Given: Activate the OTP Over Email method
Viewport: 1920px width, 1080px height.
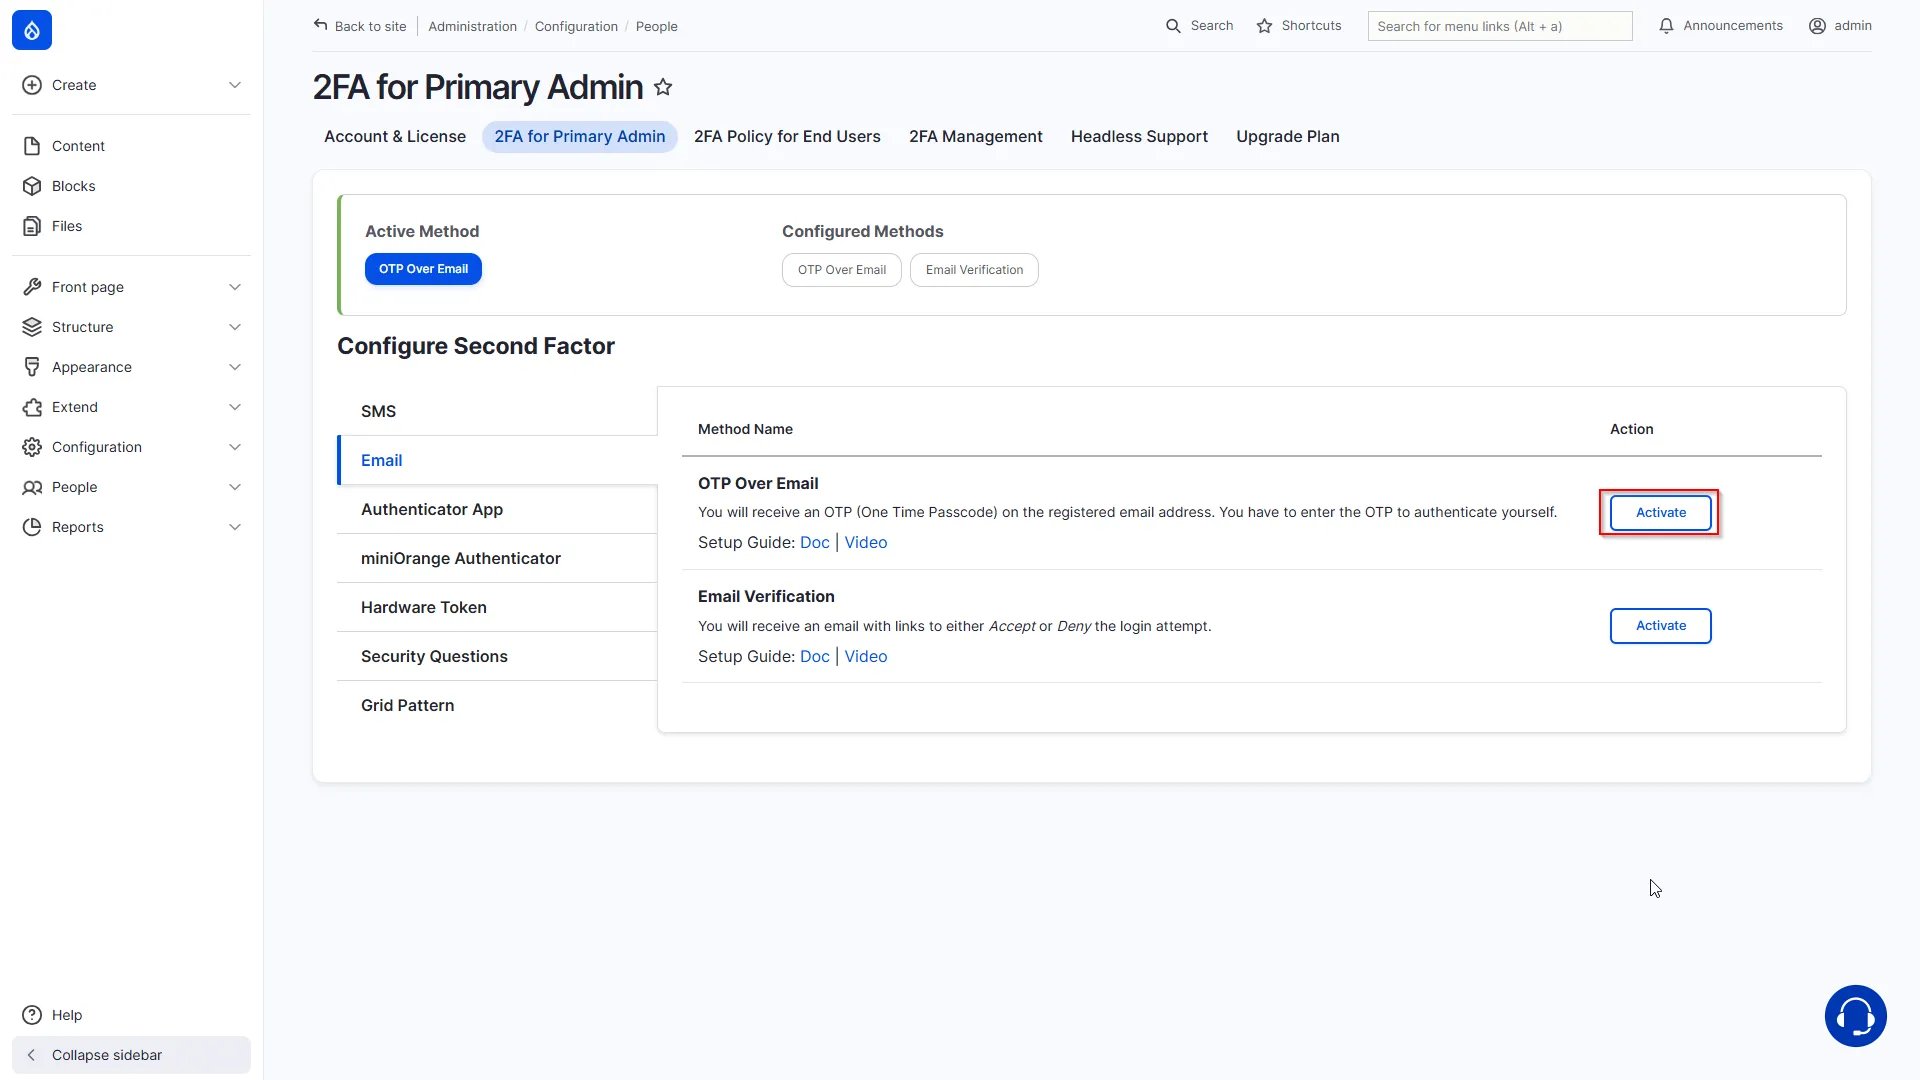Looking at the screenshot, I should [x=1660, y=513].
